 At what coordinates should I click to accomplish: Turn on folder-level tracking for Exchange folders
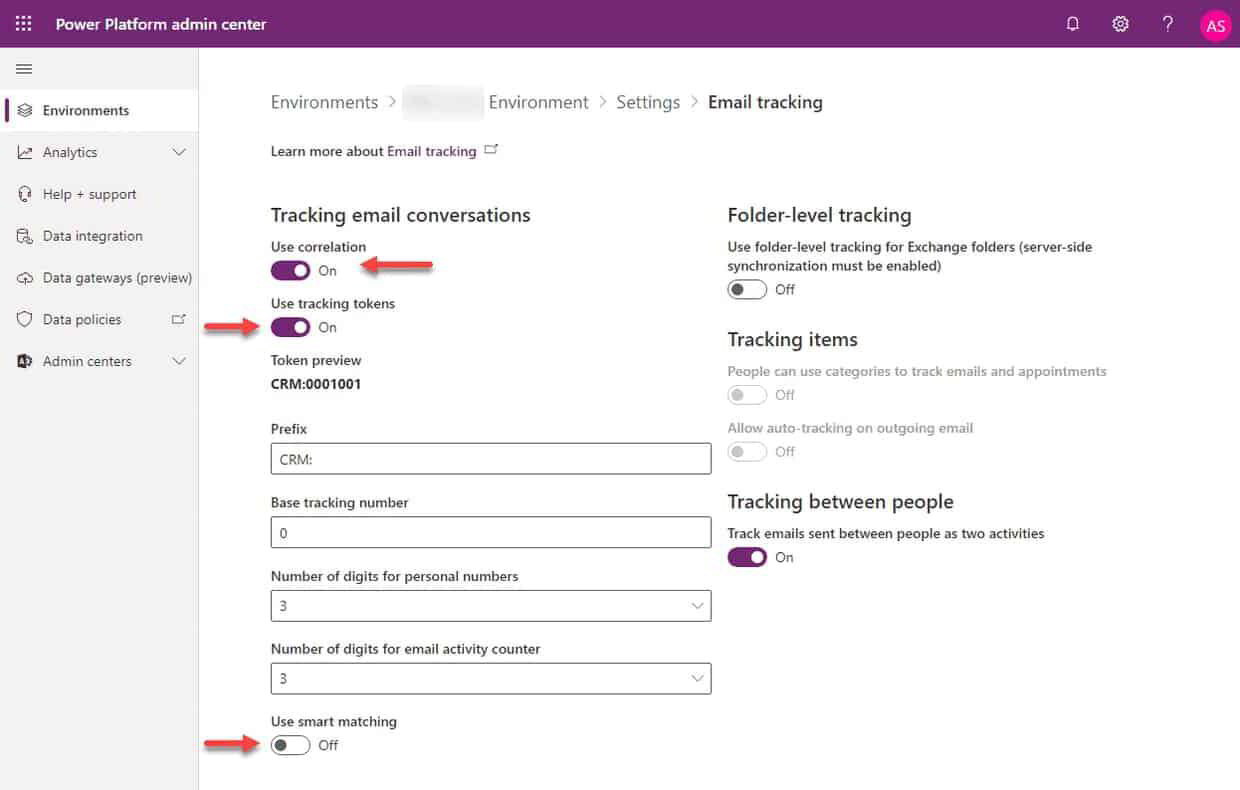747,289
